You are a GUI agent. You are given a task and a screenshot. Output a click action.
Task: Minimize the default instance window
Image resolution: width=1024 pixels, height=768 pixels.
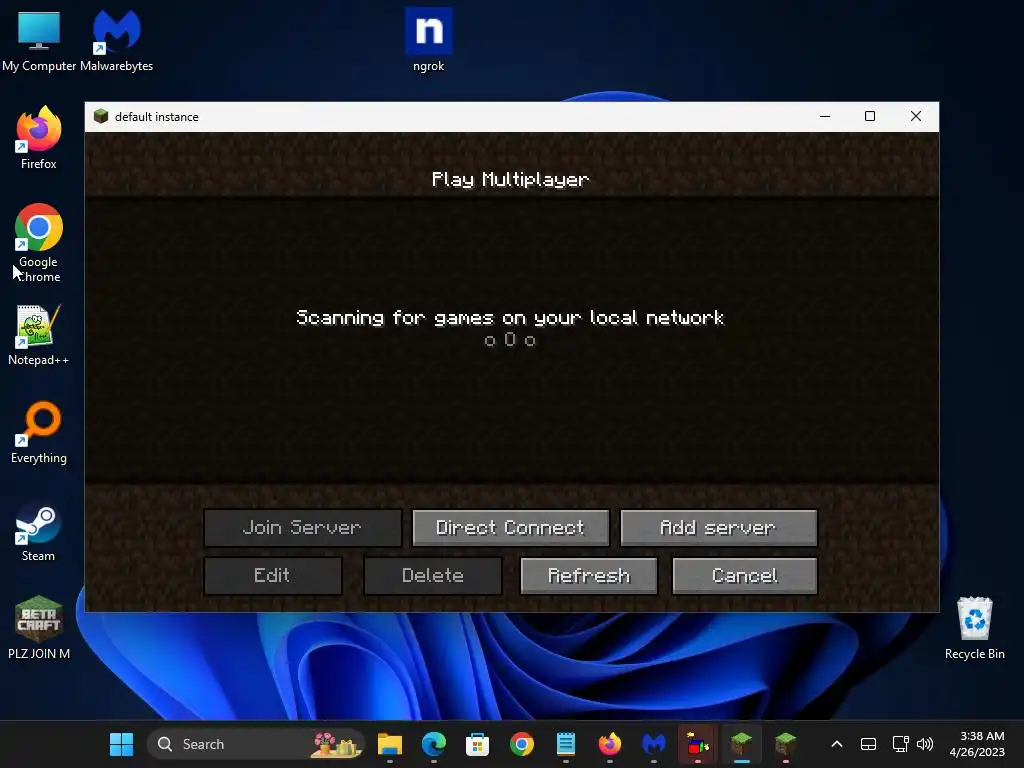point(825,116)
